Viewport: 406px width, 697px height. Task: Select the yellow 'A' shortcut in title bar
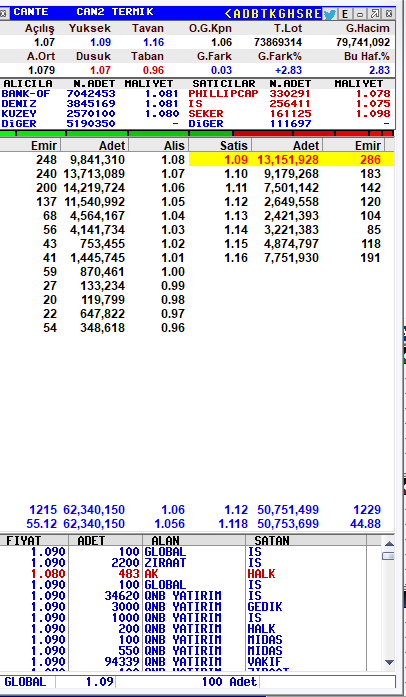click(237, 14)
